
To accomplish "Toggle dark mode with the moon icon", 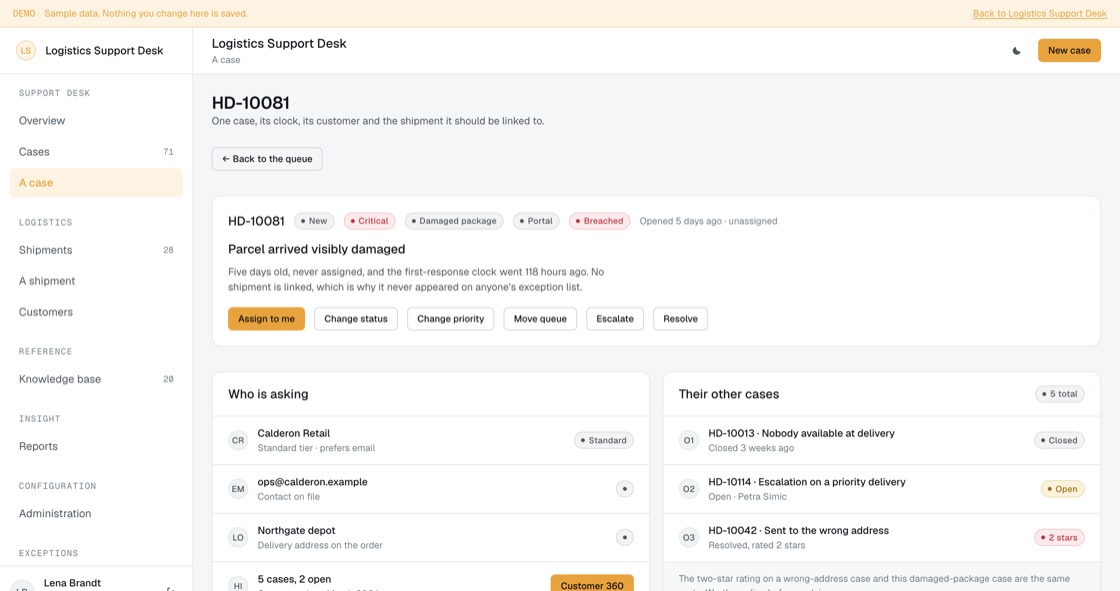I will pos(1016,51).
